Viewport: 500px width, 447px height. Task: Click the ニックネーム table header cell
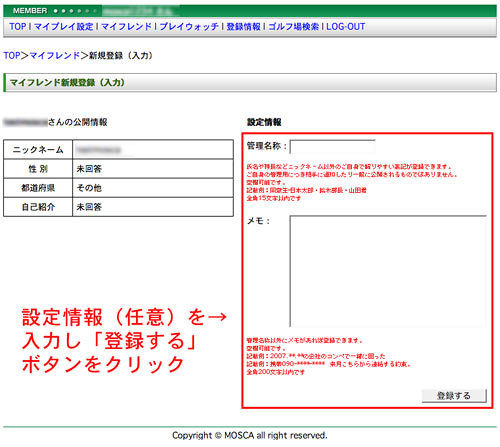pyautogui.click(x=38, y=150)
